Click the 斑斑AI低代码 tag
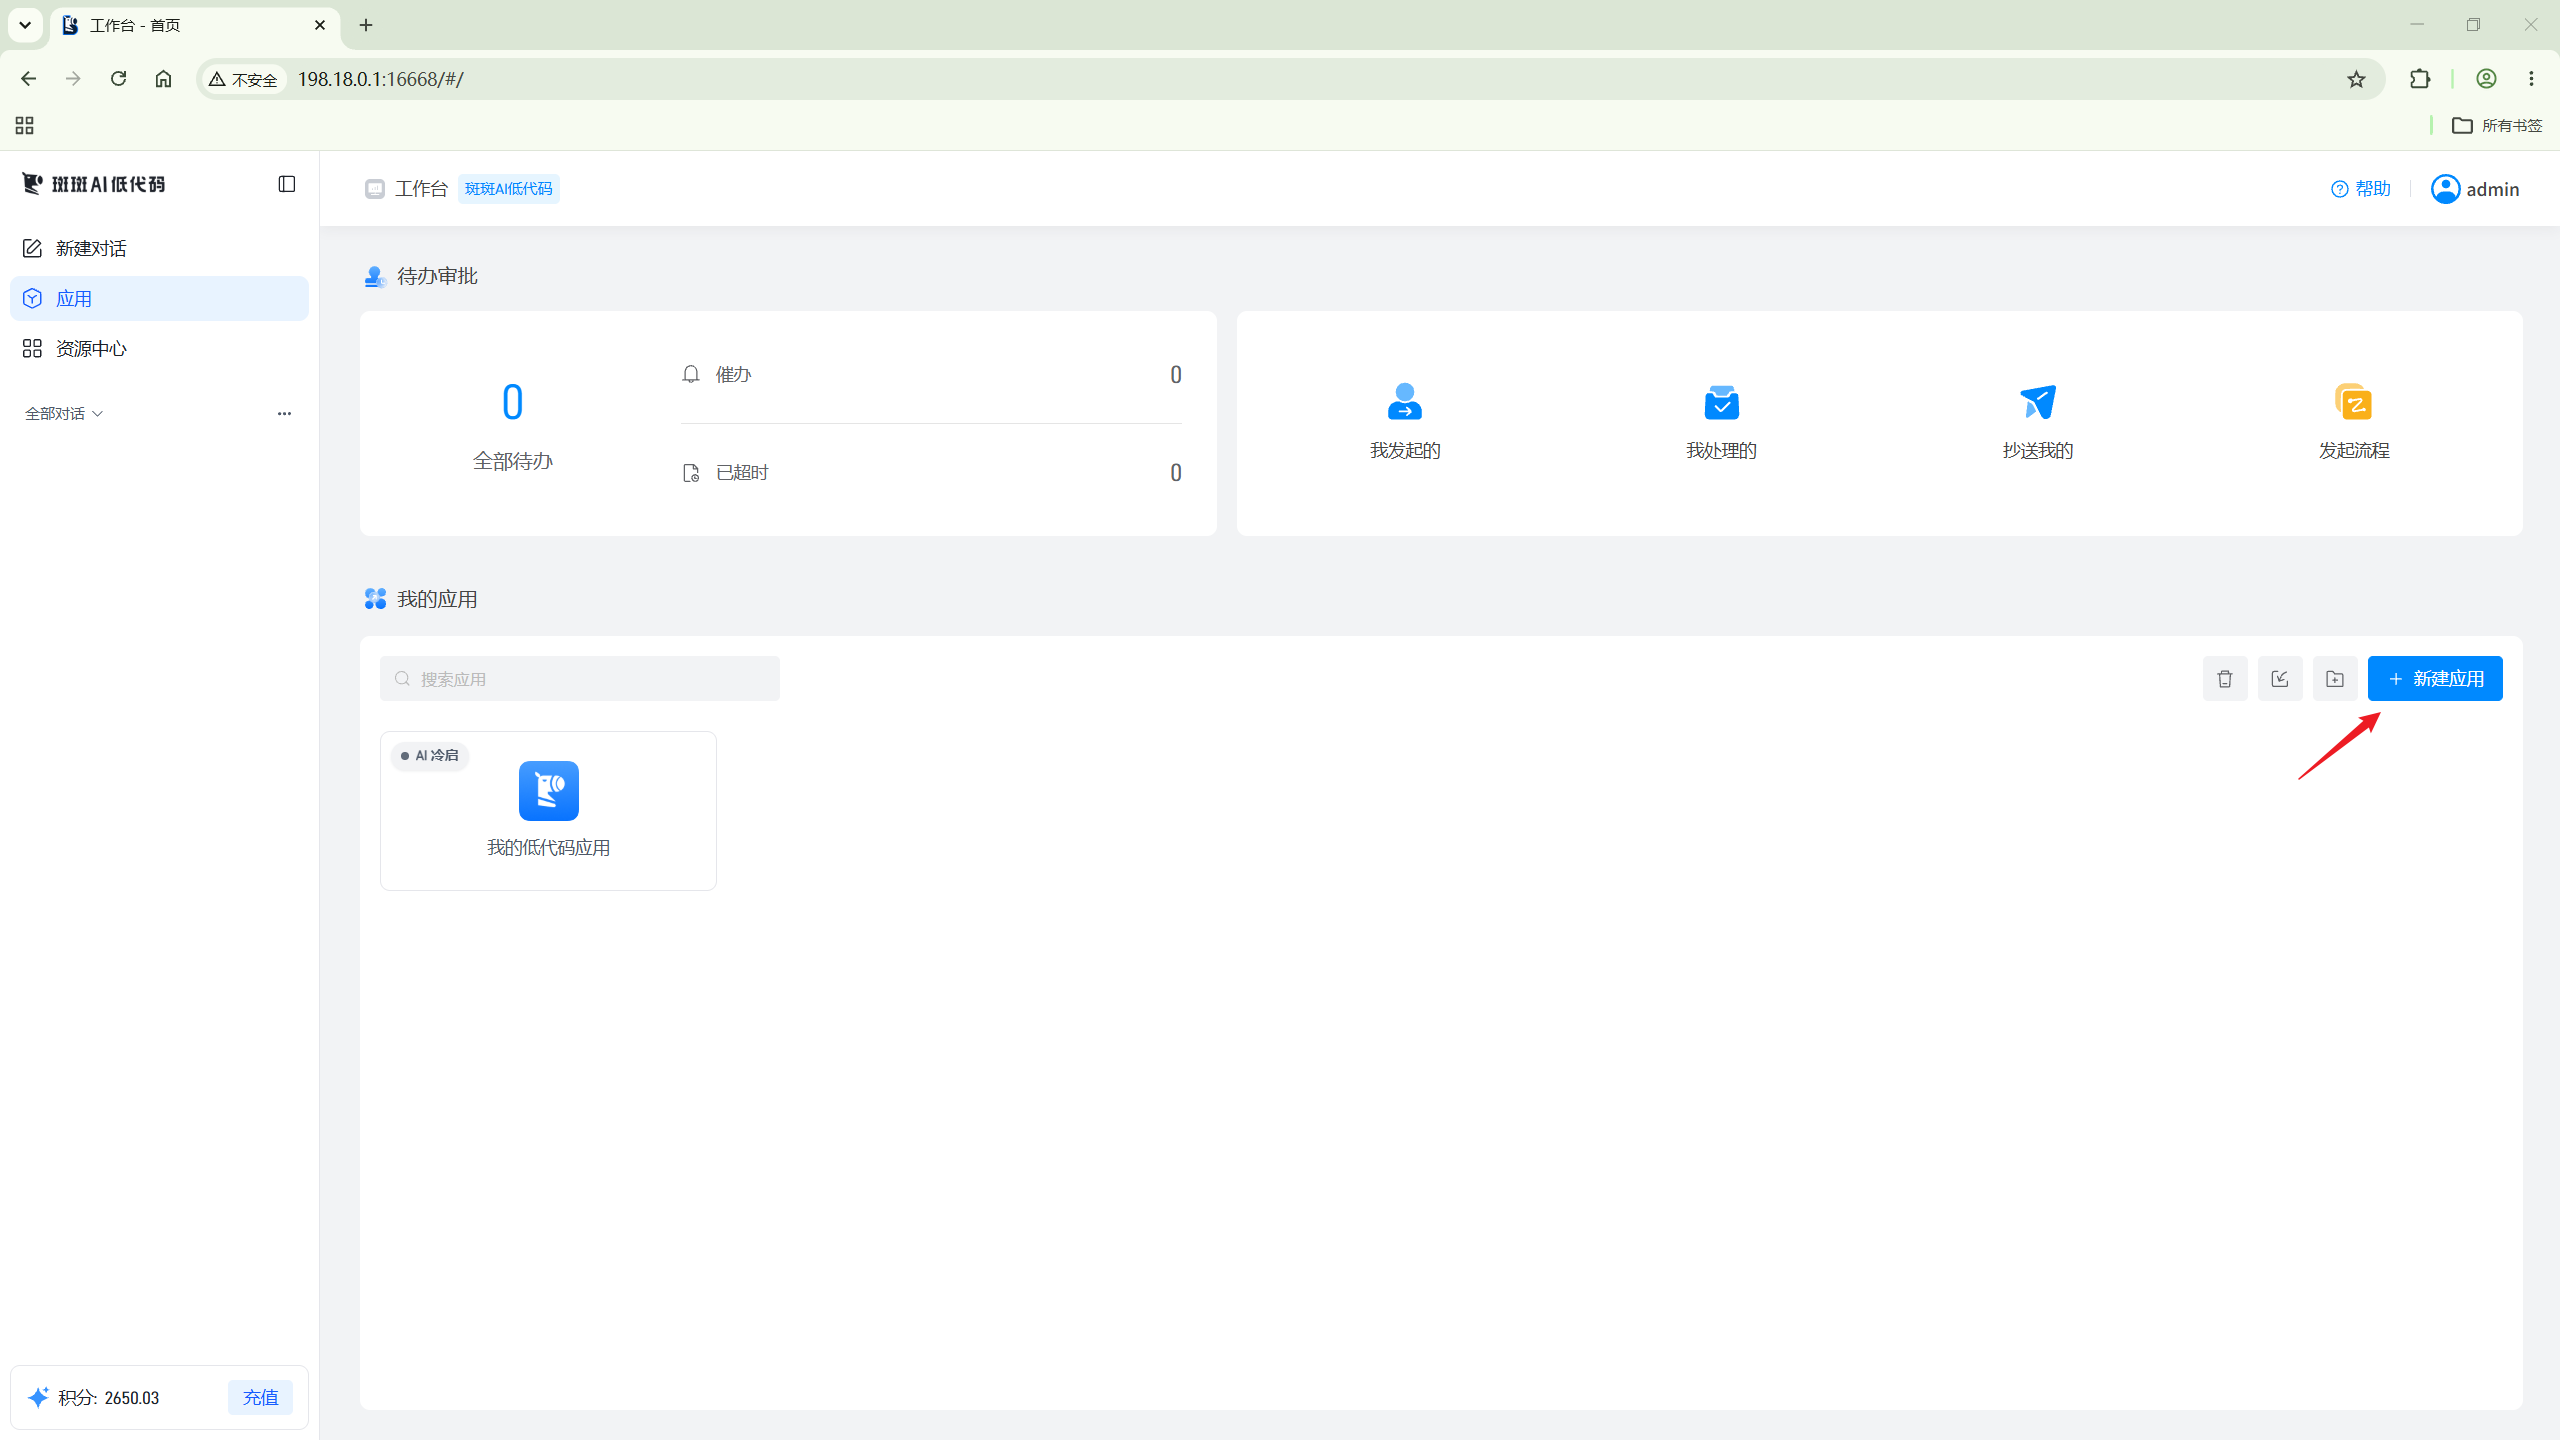The width and height of the screenshot is (2560, 1440). point(508,189)
